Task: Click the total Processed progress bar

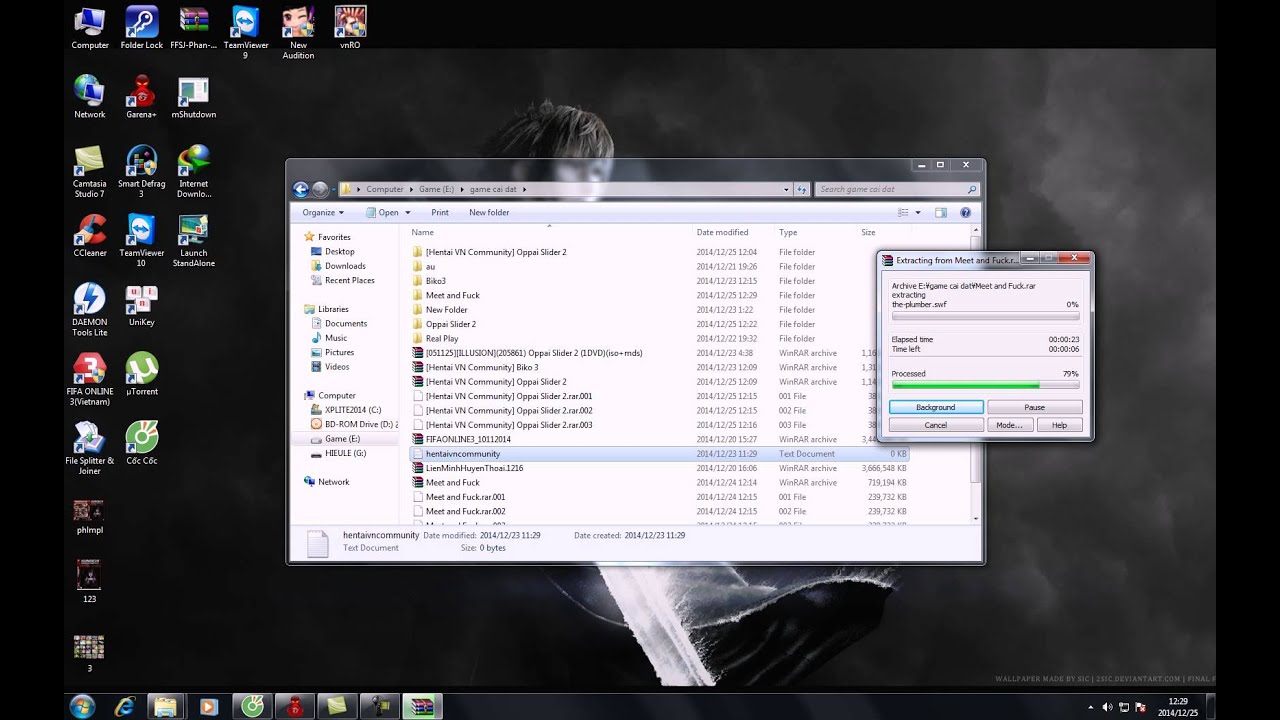Action: 985,384
